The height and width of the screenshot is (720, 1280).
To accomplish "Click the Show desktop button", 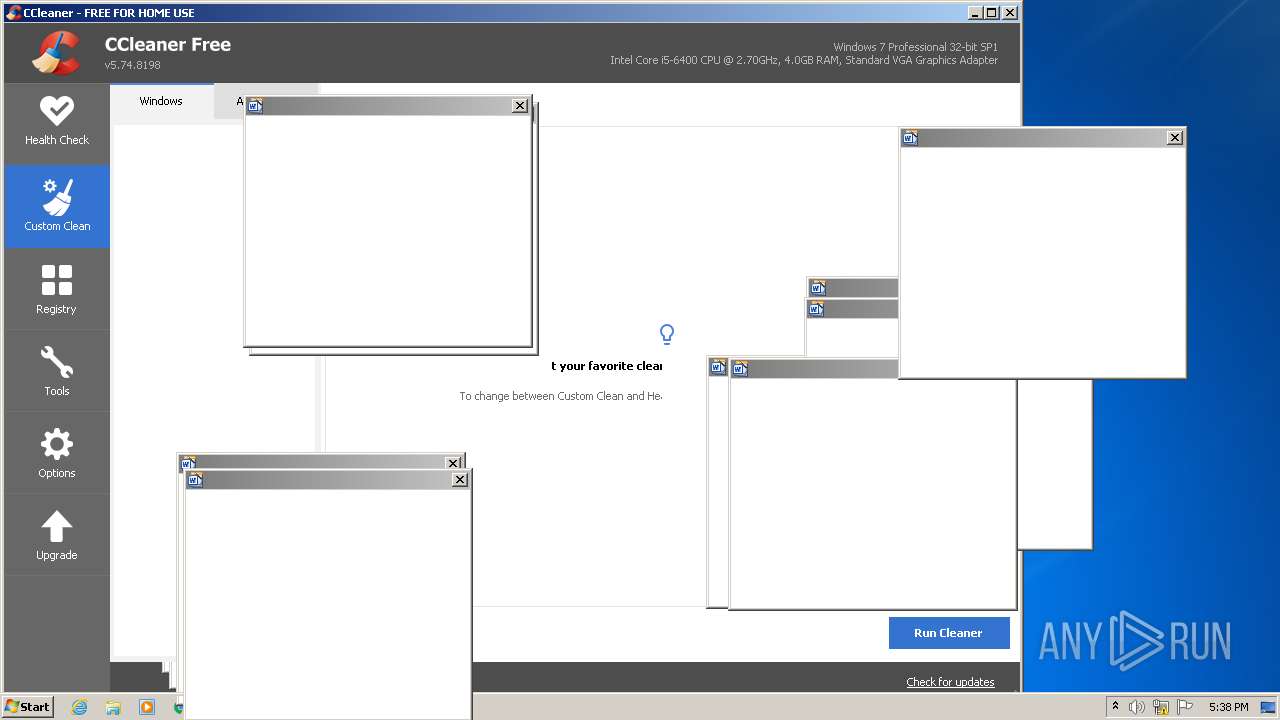I will [x=1269, y=707].
